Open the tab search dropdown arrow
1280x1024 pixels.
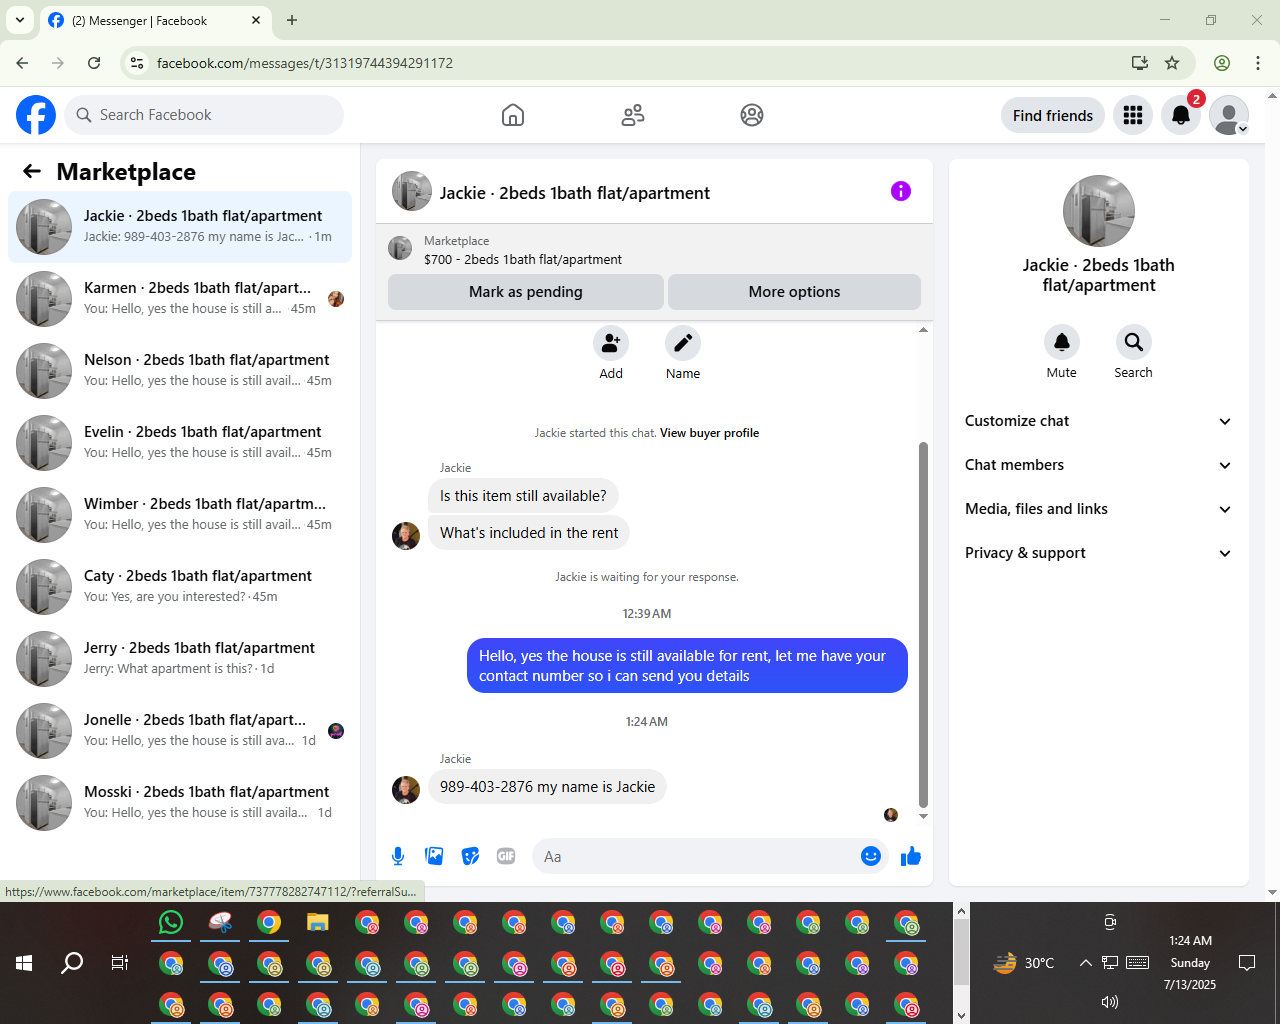pos(20,20)
